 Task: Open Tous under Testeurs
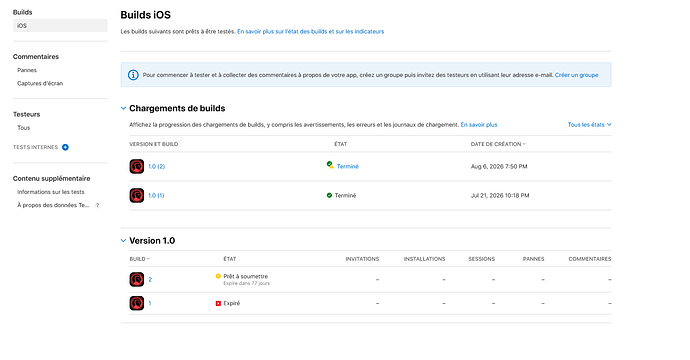pyautogui.click(x=24, y=128)
